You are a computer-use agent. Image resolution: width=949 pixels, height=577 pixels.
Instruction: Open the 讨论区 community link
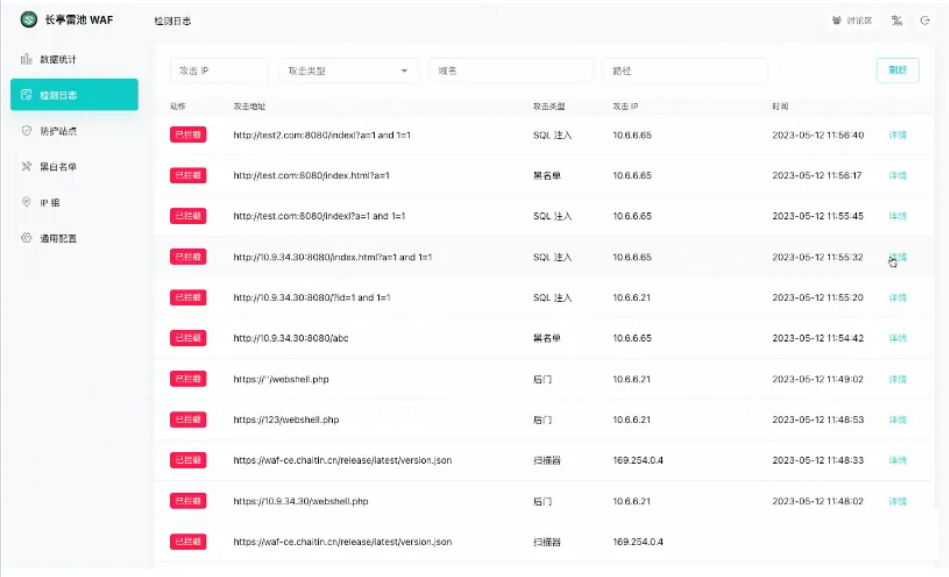point(852,20)
